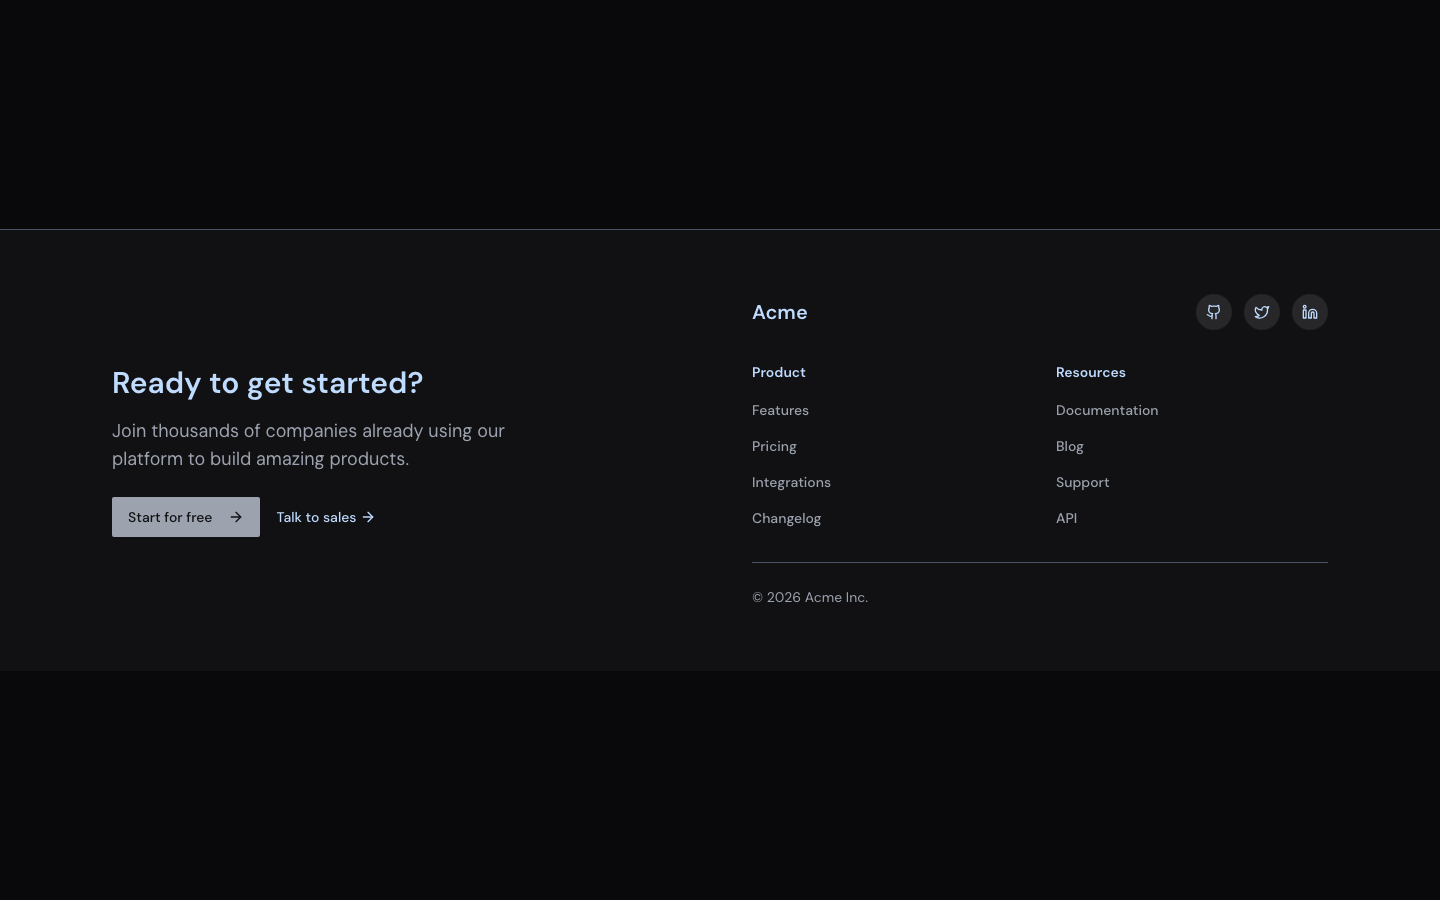Open the Changelog page
The image size is (1440, 900).
(x=786, y=518)
